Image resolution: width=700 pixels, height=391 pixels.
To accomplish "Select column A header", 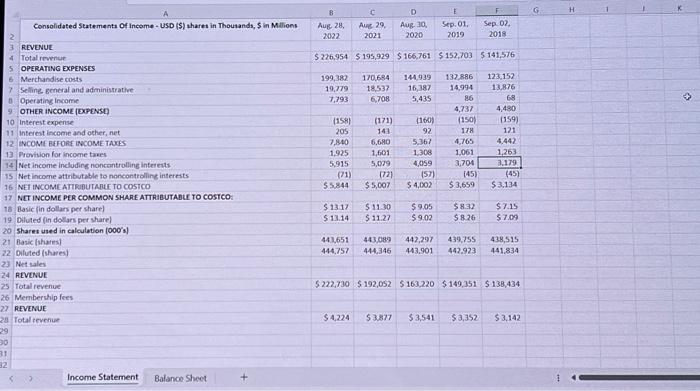I will 165,14.
